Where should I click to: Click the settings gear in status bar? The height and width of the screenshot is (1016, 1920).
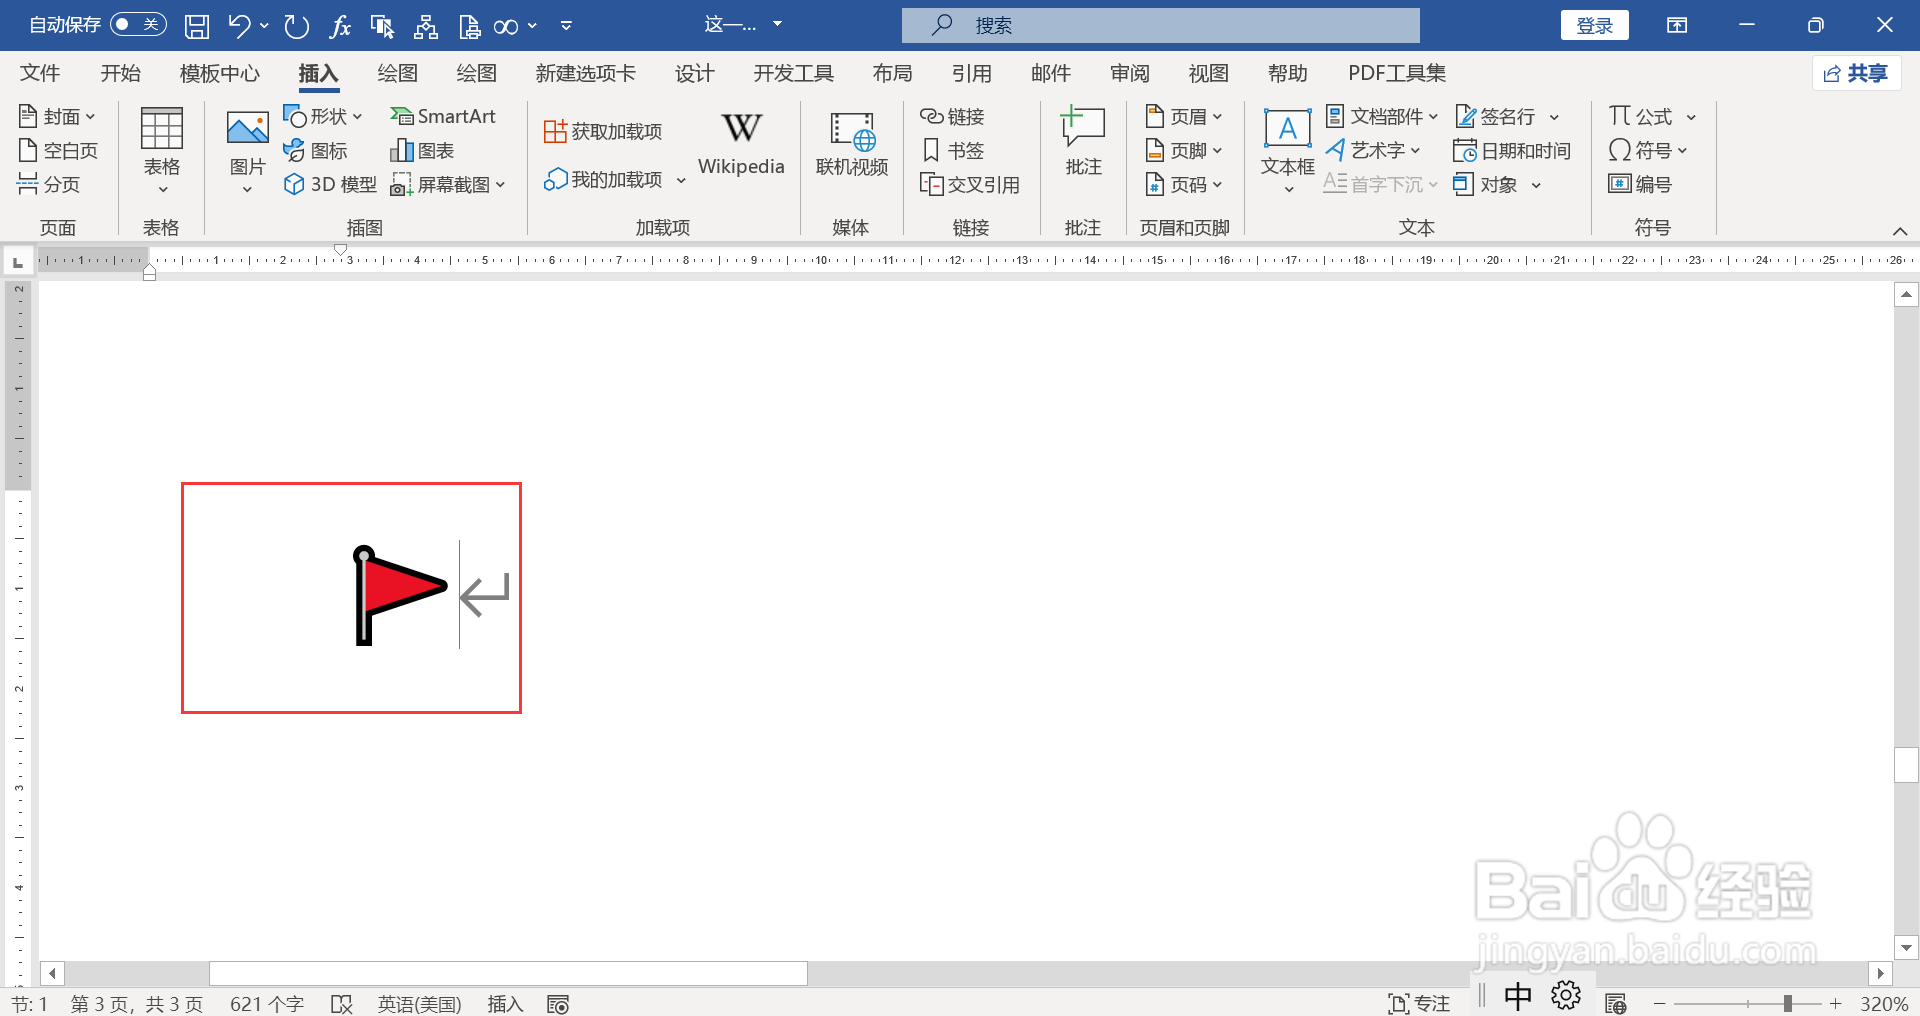coord(1566,995)
